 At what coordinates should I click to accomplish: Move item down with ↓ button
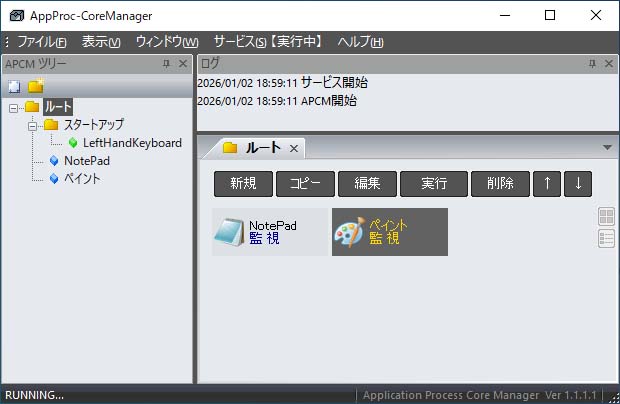[x=578, y=184]
